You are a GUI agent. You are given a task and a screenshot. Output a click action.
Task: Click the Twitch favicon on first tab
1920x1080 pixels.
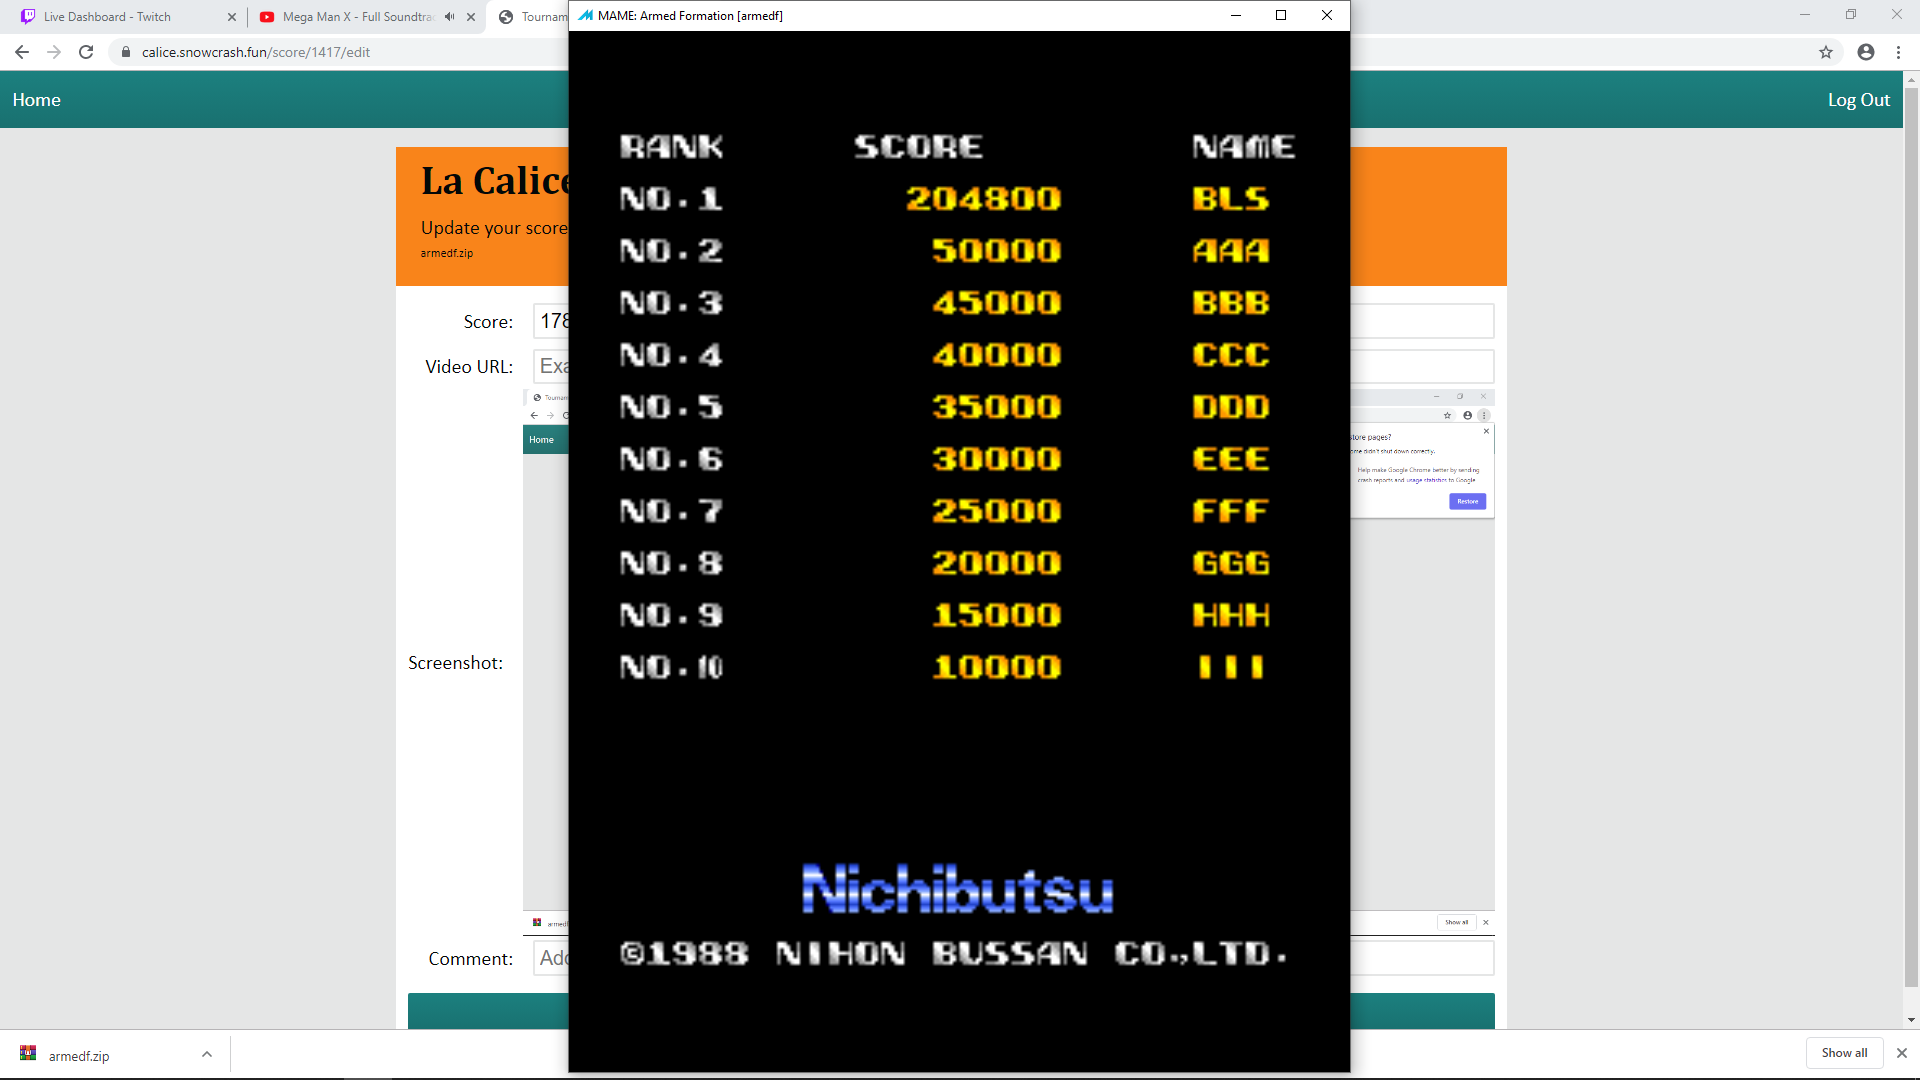28,16
